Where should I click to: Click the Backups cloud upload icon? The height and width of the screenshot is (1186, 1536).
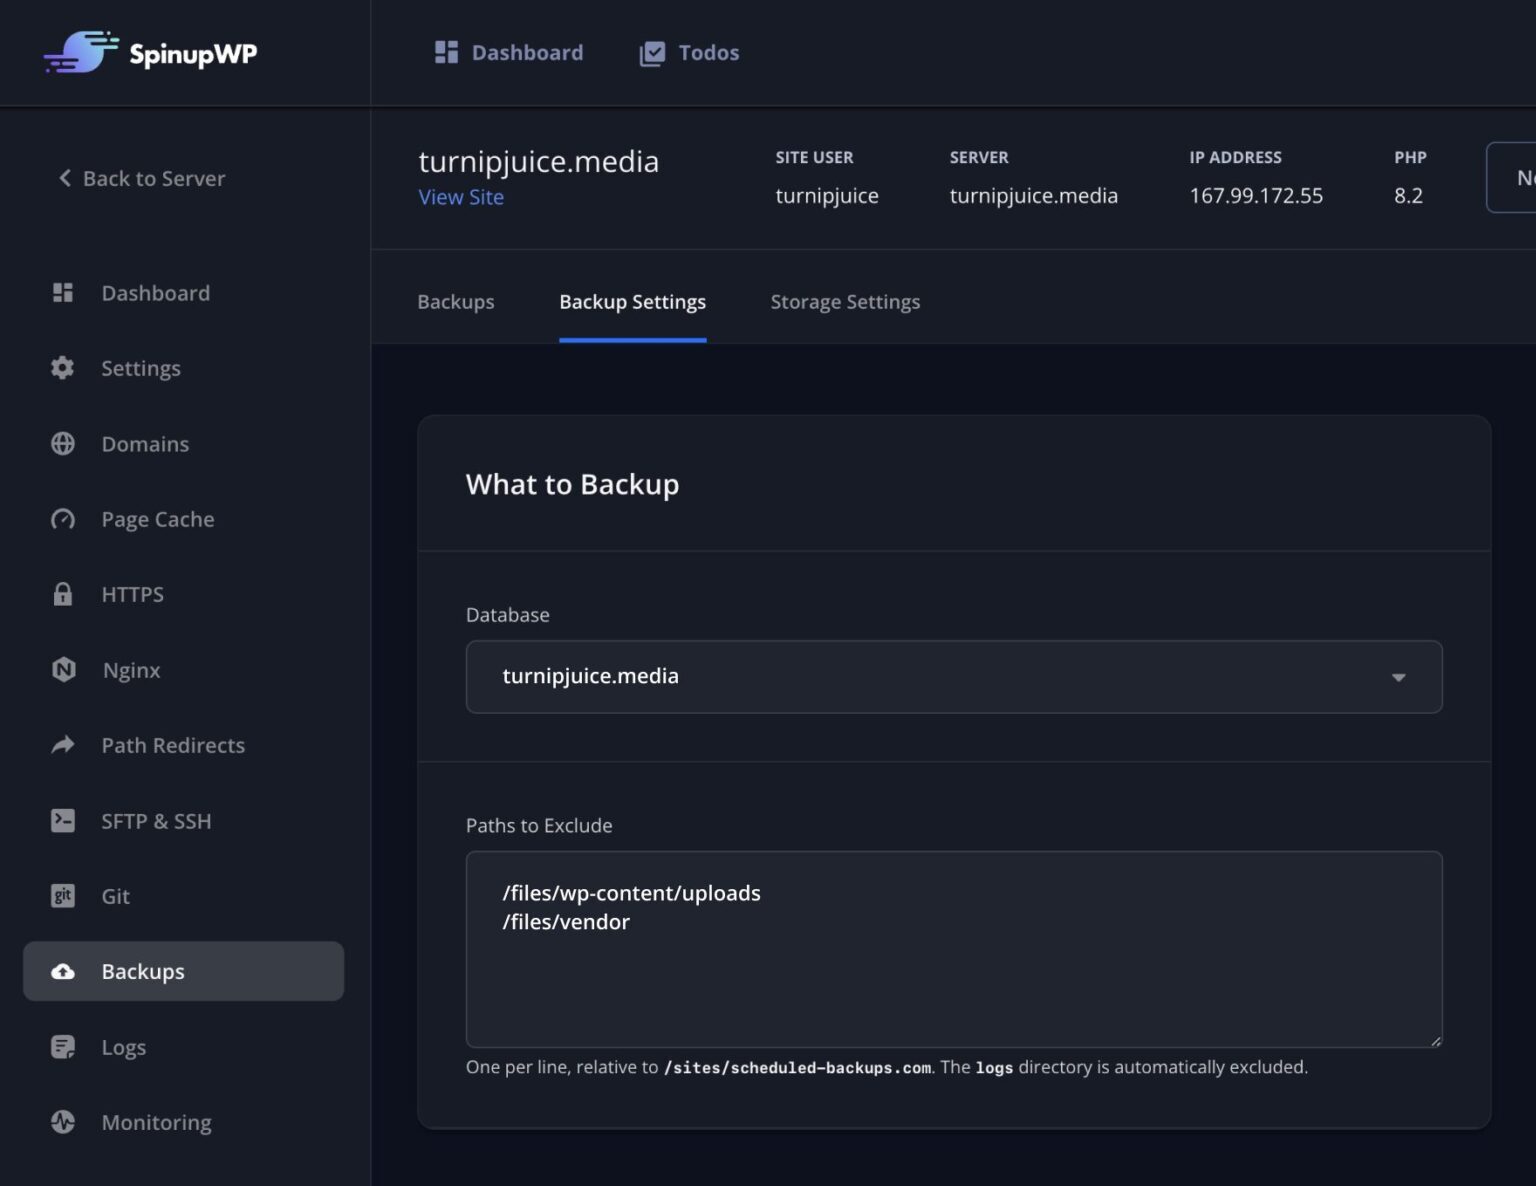coord(63,971)
